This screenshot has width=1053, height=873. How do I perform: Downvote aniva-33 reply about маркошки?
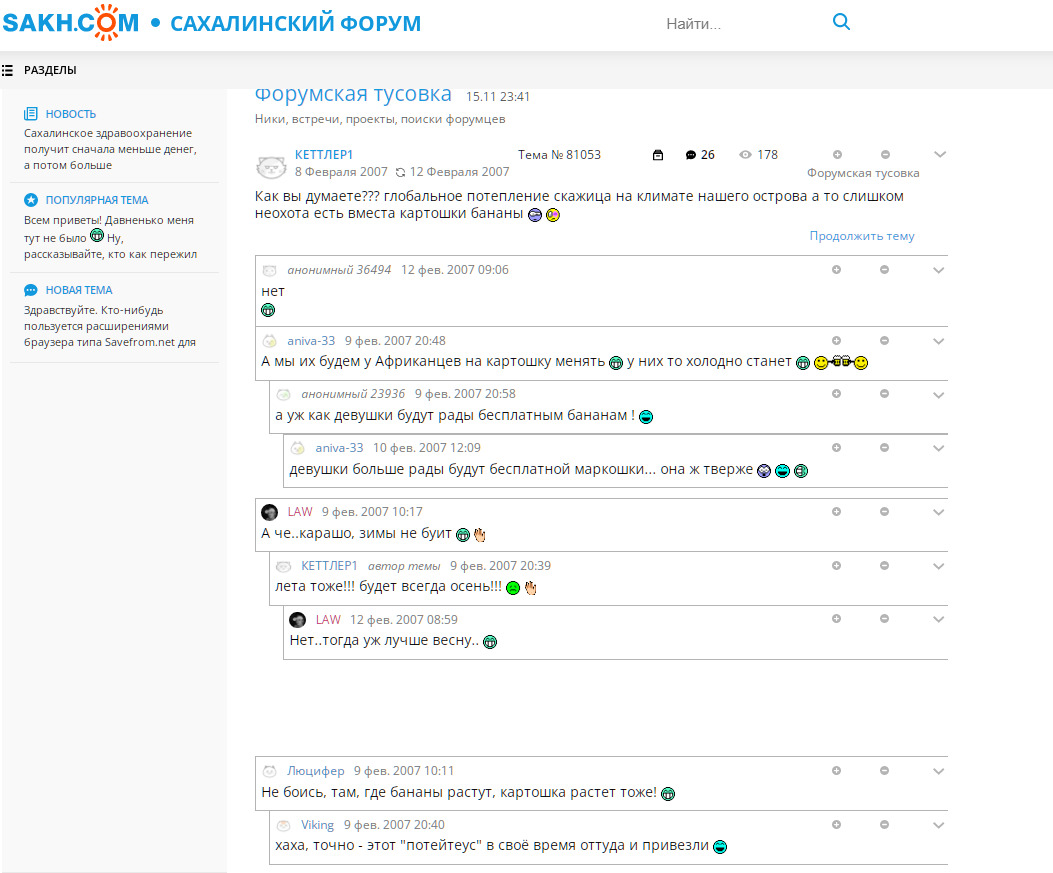(884, 447)
